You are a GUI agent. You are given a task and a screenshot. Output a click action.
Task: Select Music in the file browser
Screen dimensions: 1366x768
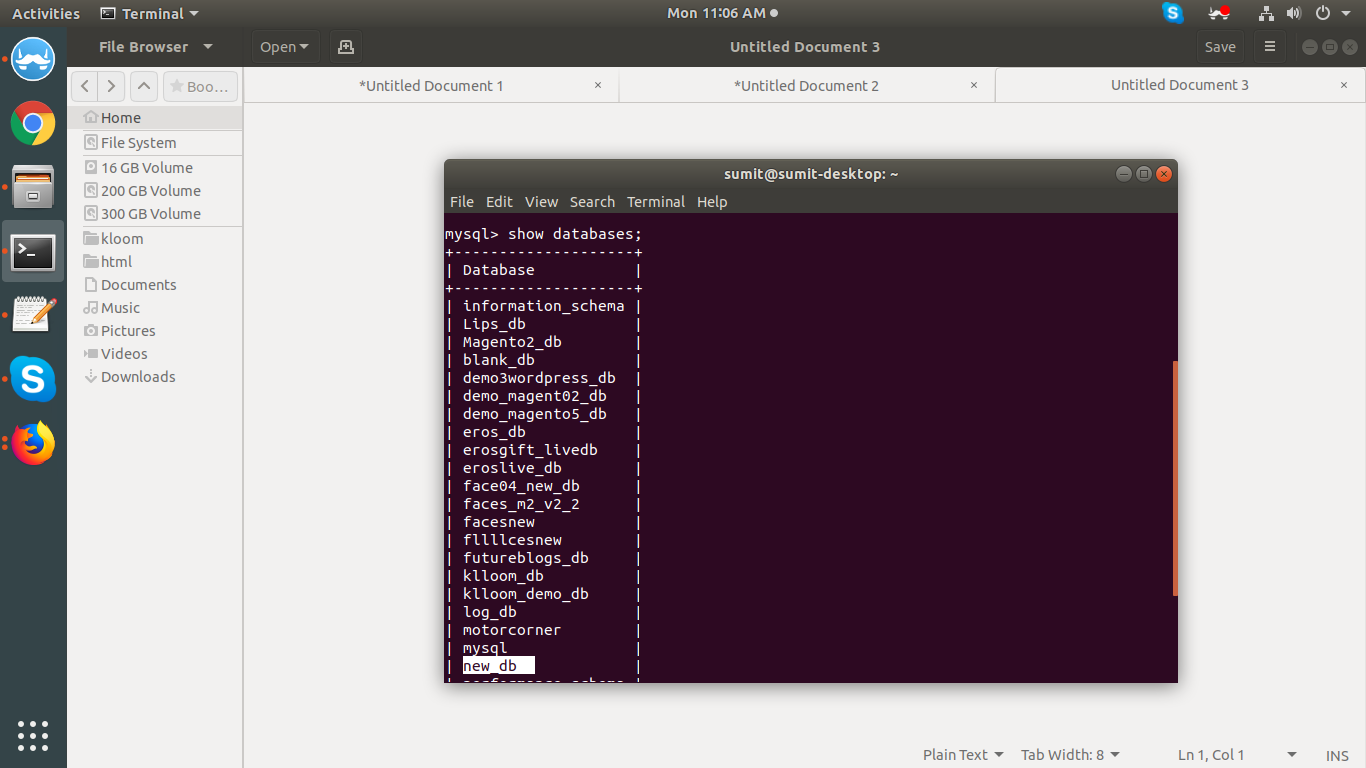pos(155,308)
